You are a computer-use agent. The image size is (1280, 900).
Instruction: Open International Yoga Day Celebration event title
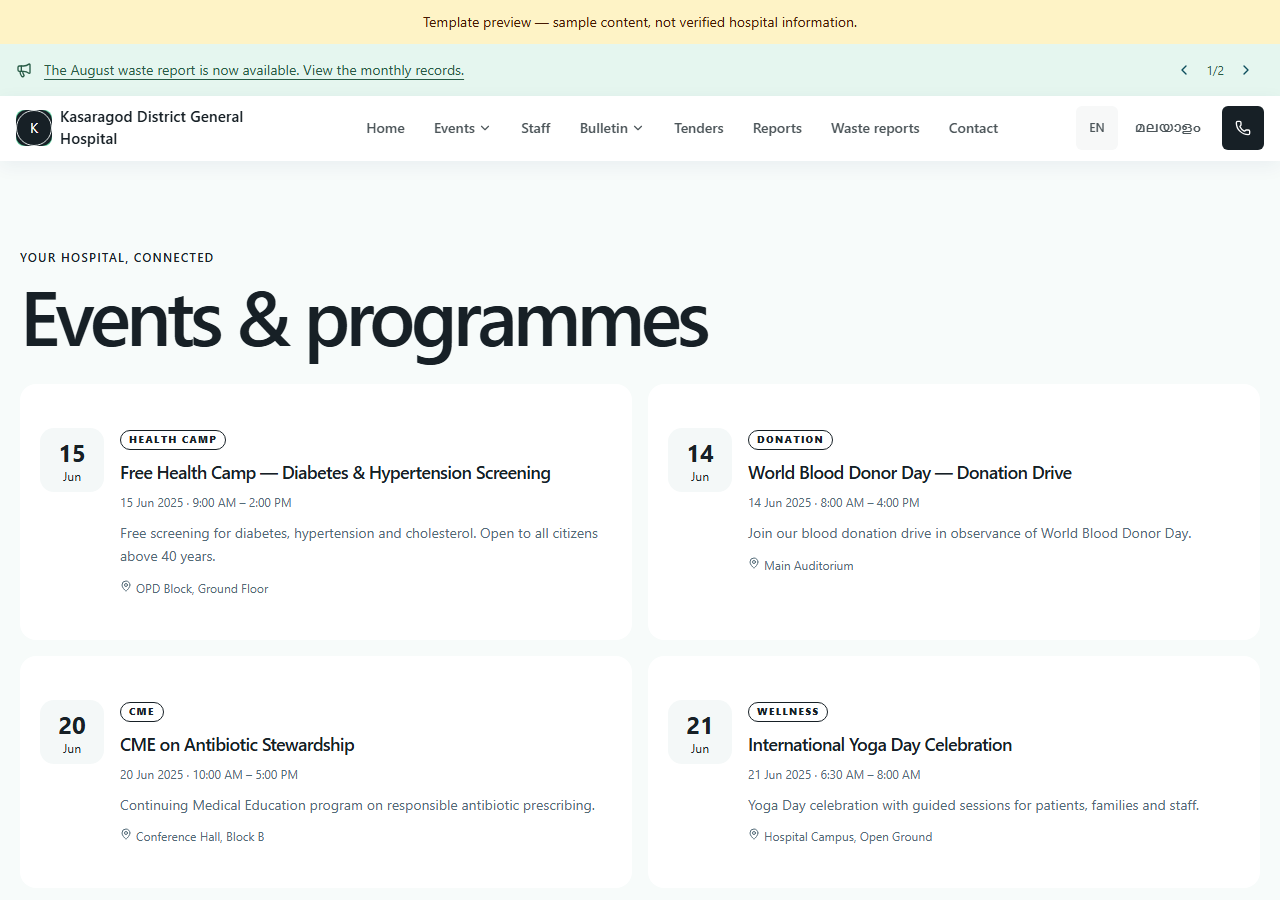pyautogui.click(x=880, y=745)
